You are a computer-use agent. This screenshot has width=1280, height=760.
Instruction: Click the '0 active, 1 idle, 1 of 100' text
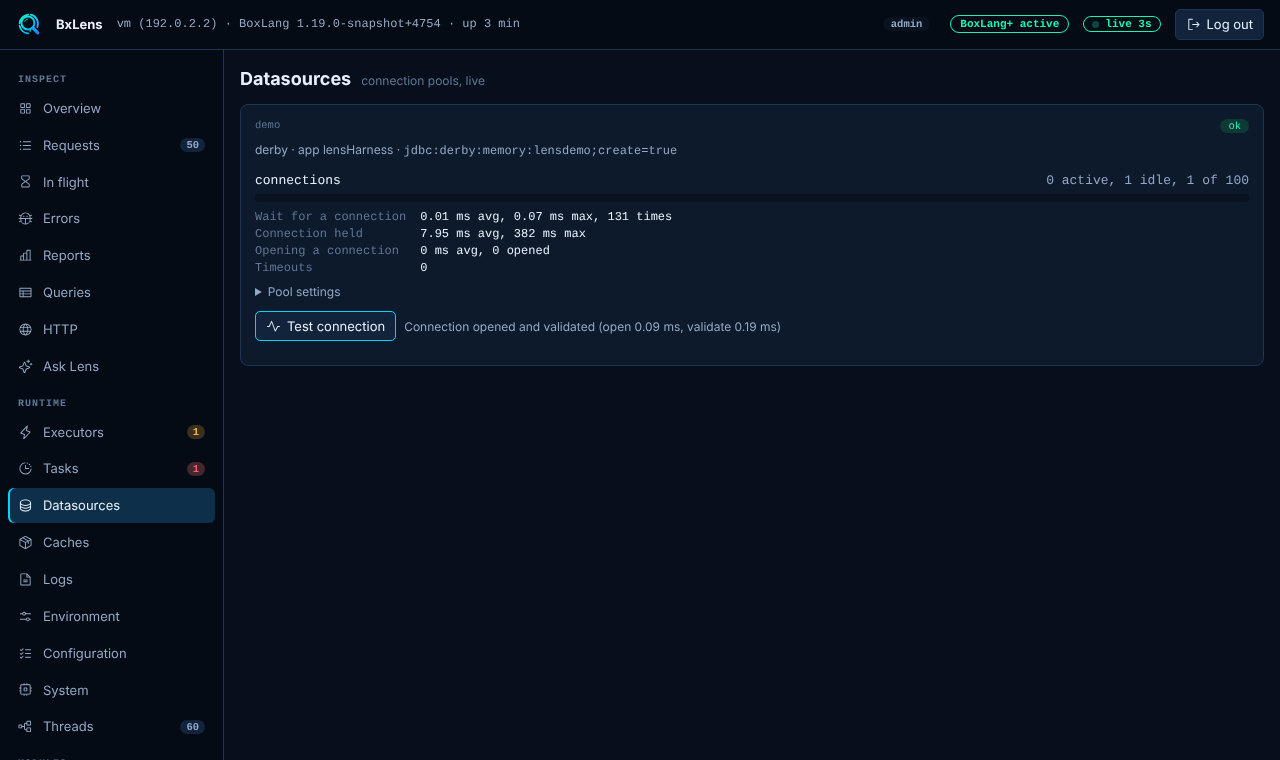pyautogui.click(x=1147, y=180)
